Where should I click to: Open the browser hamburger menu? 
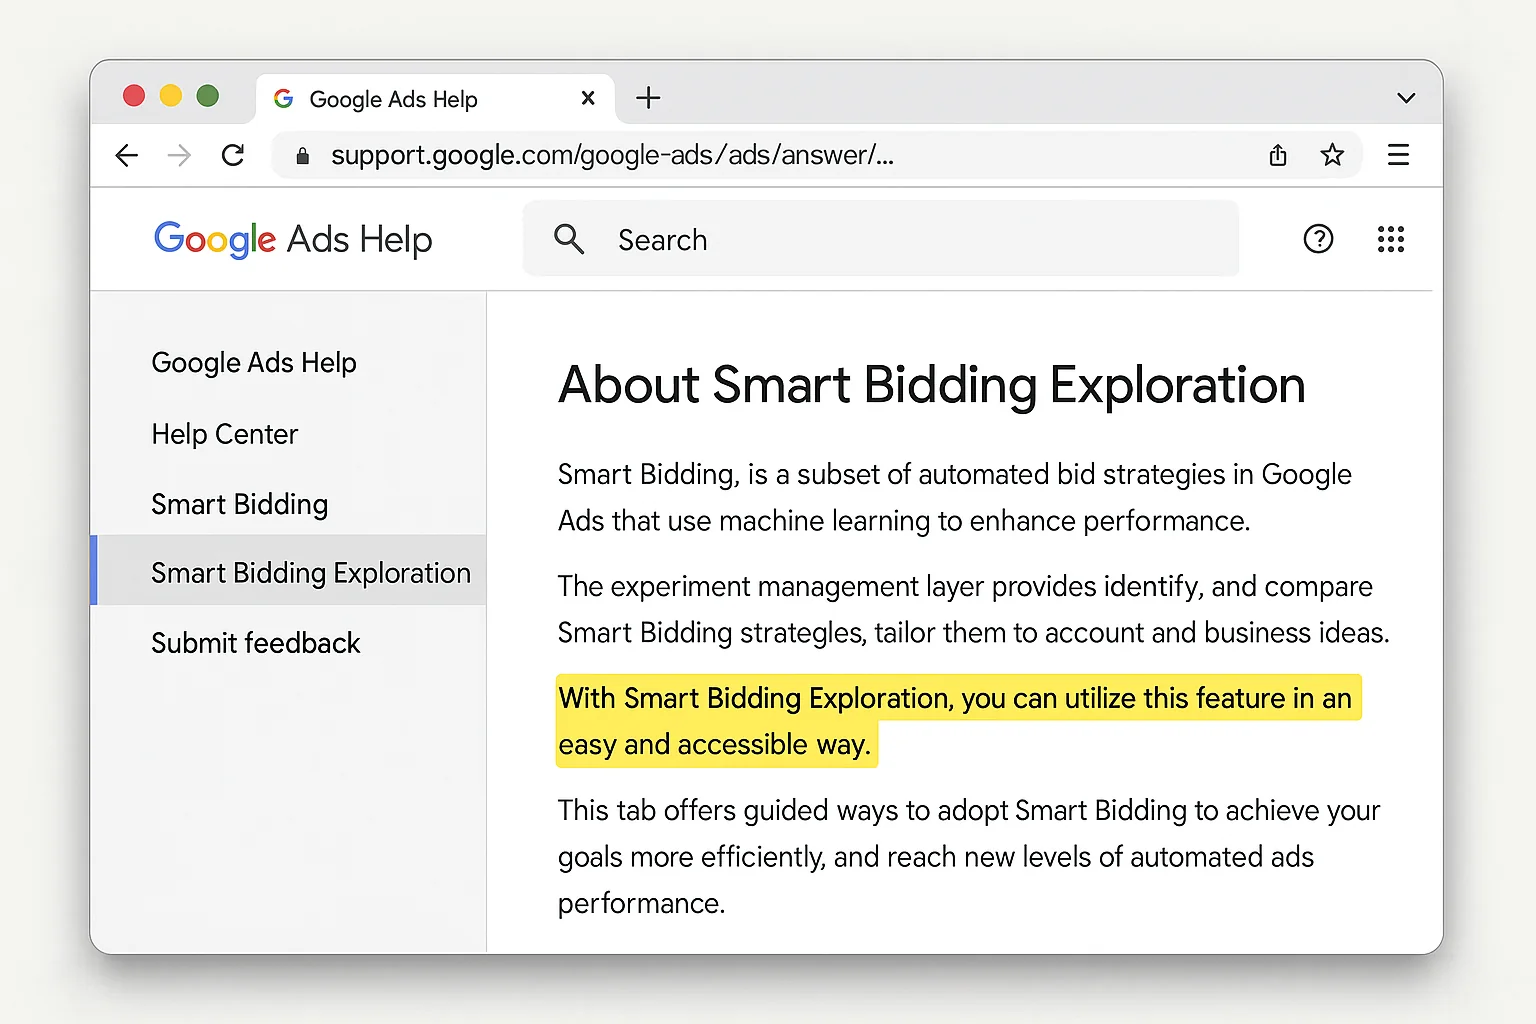1398,155
